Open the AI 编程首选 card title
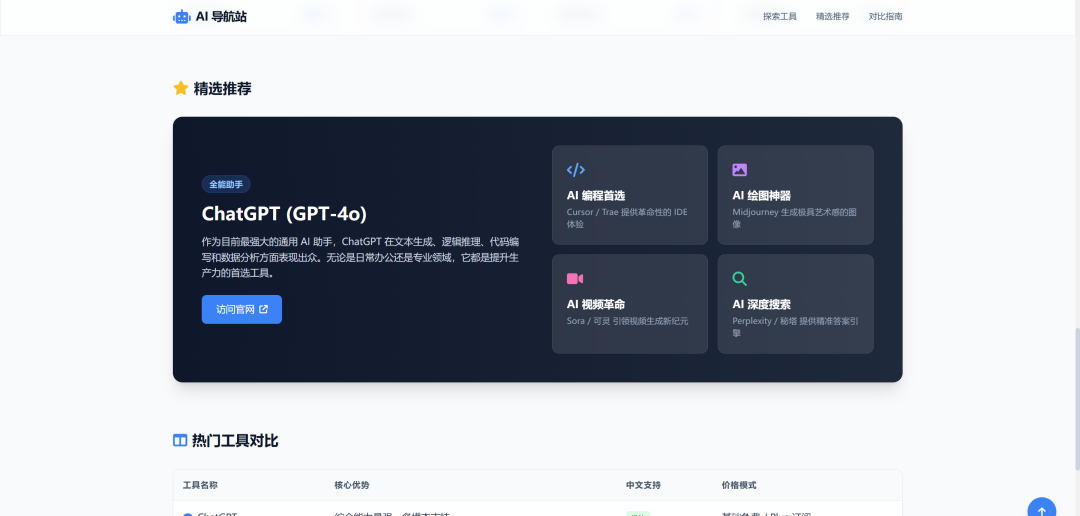 pos(596,196)
